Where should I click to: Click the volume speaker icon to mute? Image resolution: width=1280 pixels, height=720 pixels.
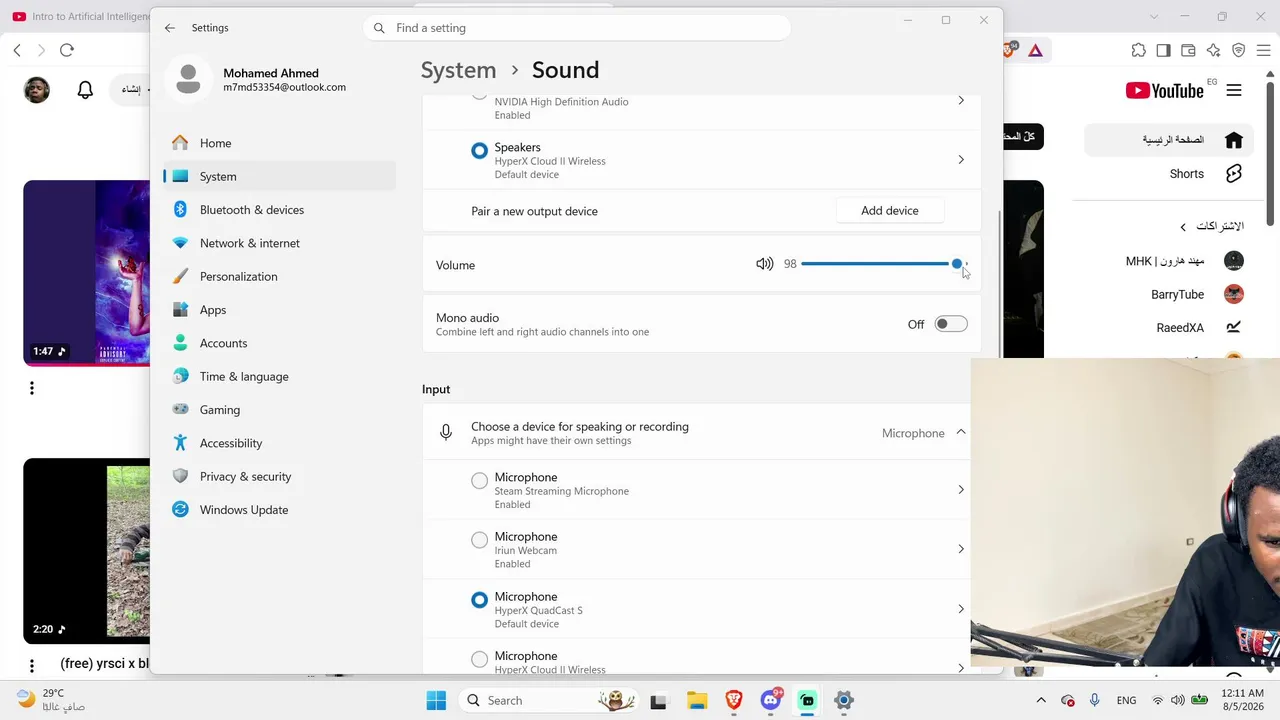765,264
